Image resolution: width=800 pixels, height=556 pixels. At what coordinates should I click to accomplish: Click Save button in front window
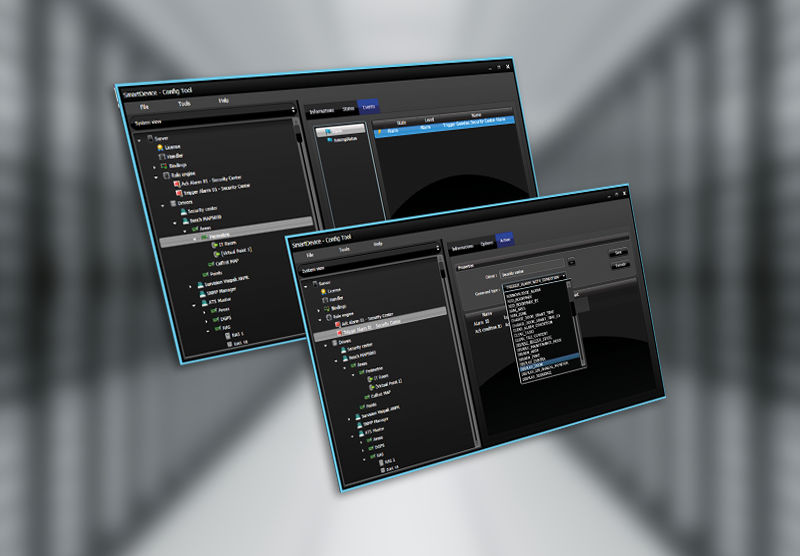pos(618,253)
